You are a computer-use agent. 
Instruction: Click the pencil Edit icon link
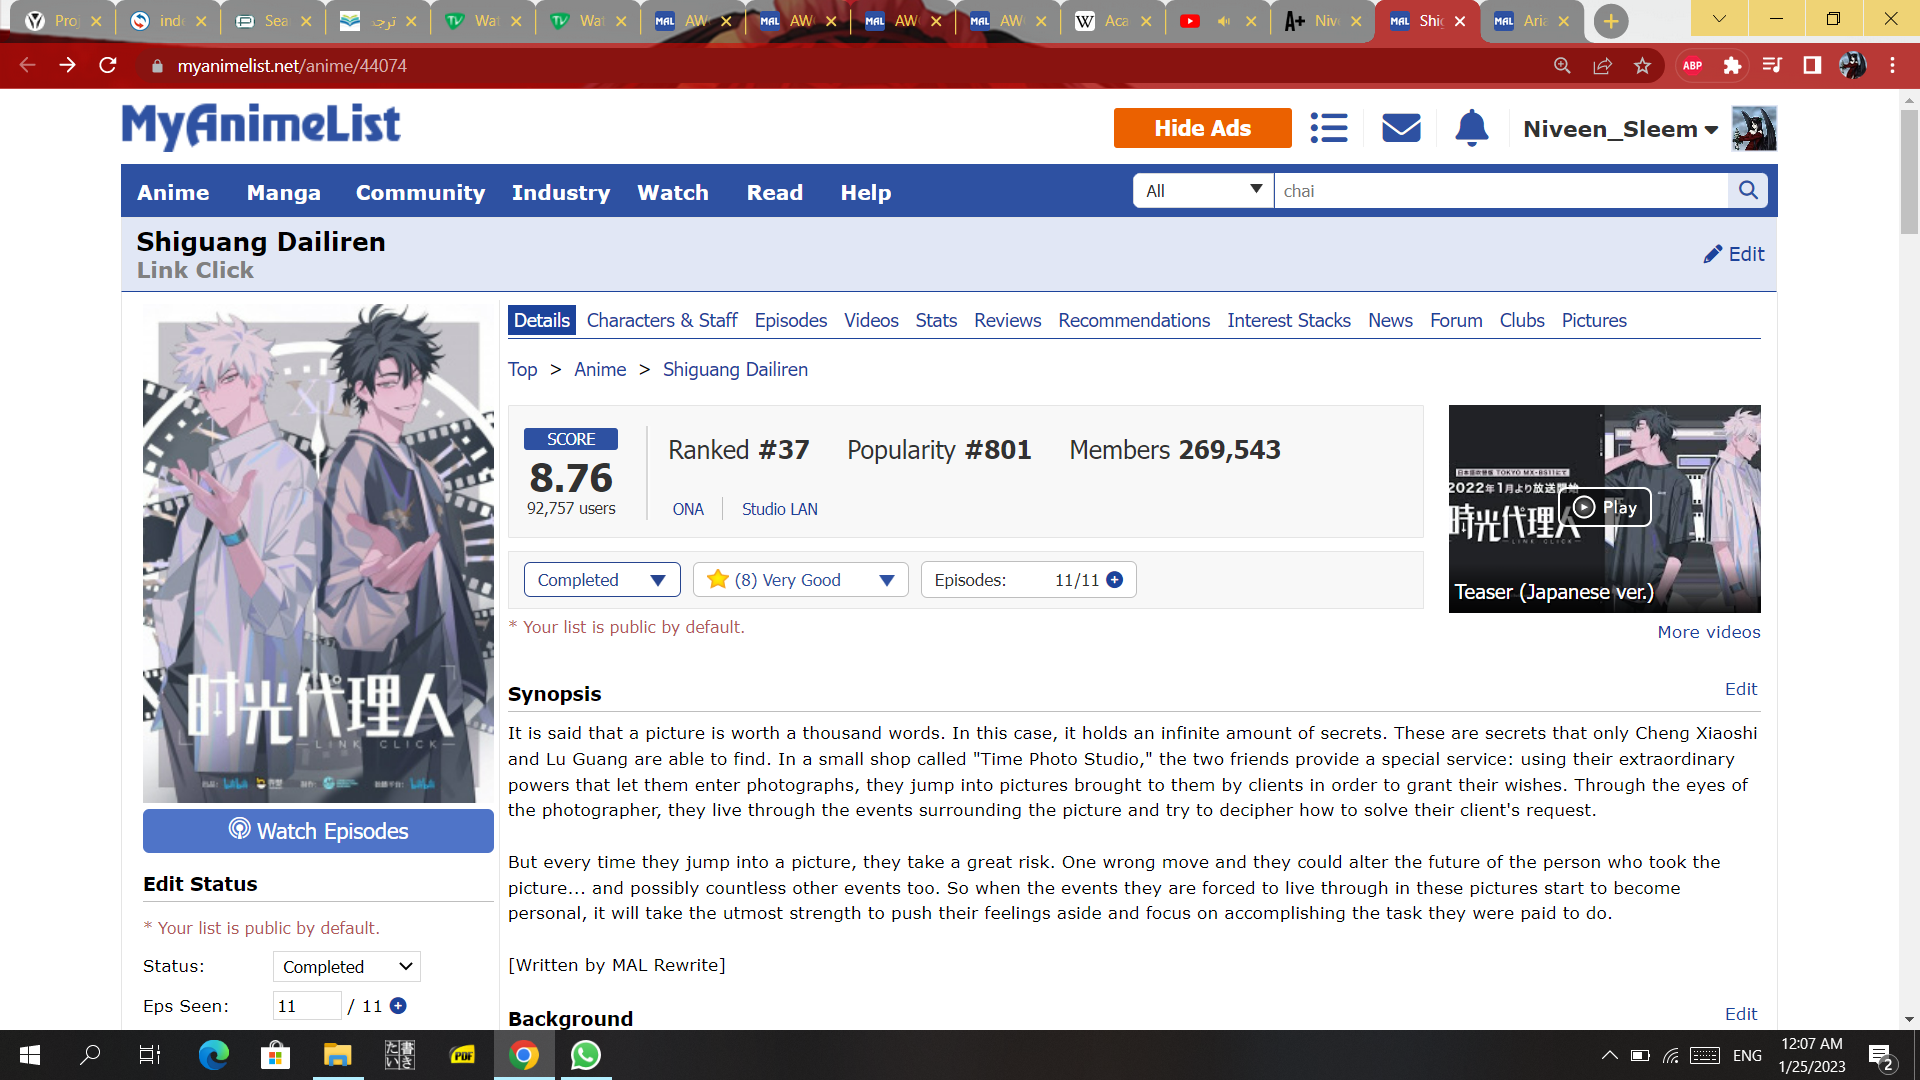[x=1734, y=254]
